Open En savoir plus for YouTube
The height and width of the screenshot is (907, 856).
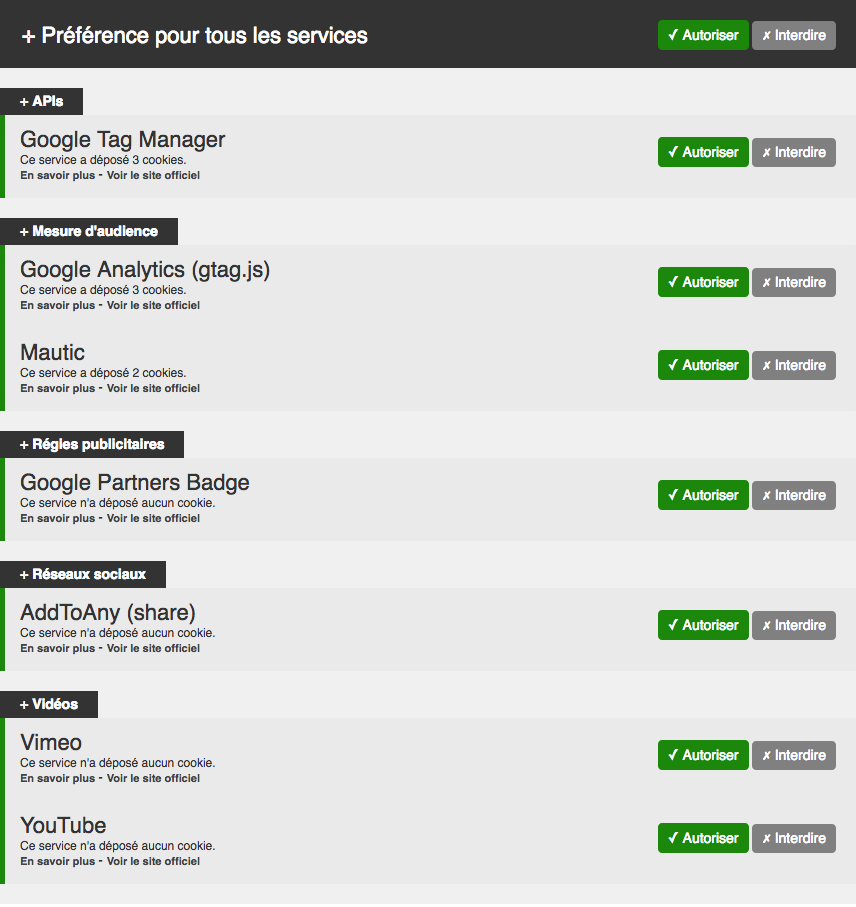click(57, 861)
